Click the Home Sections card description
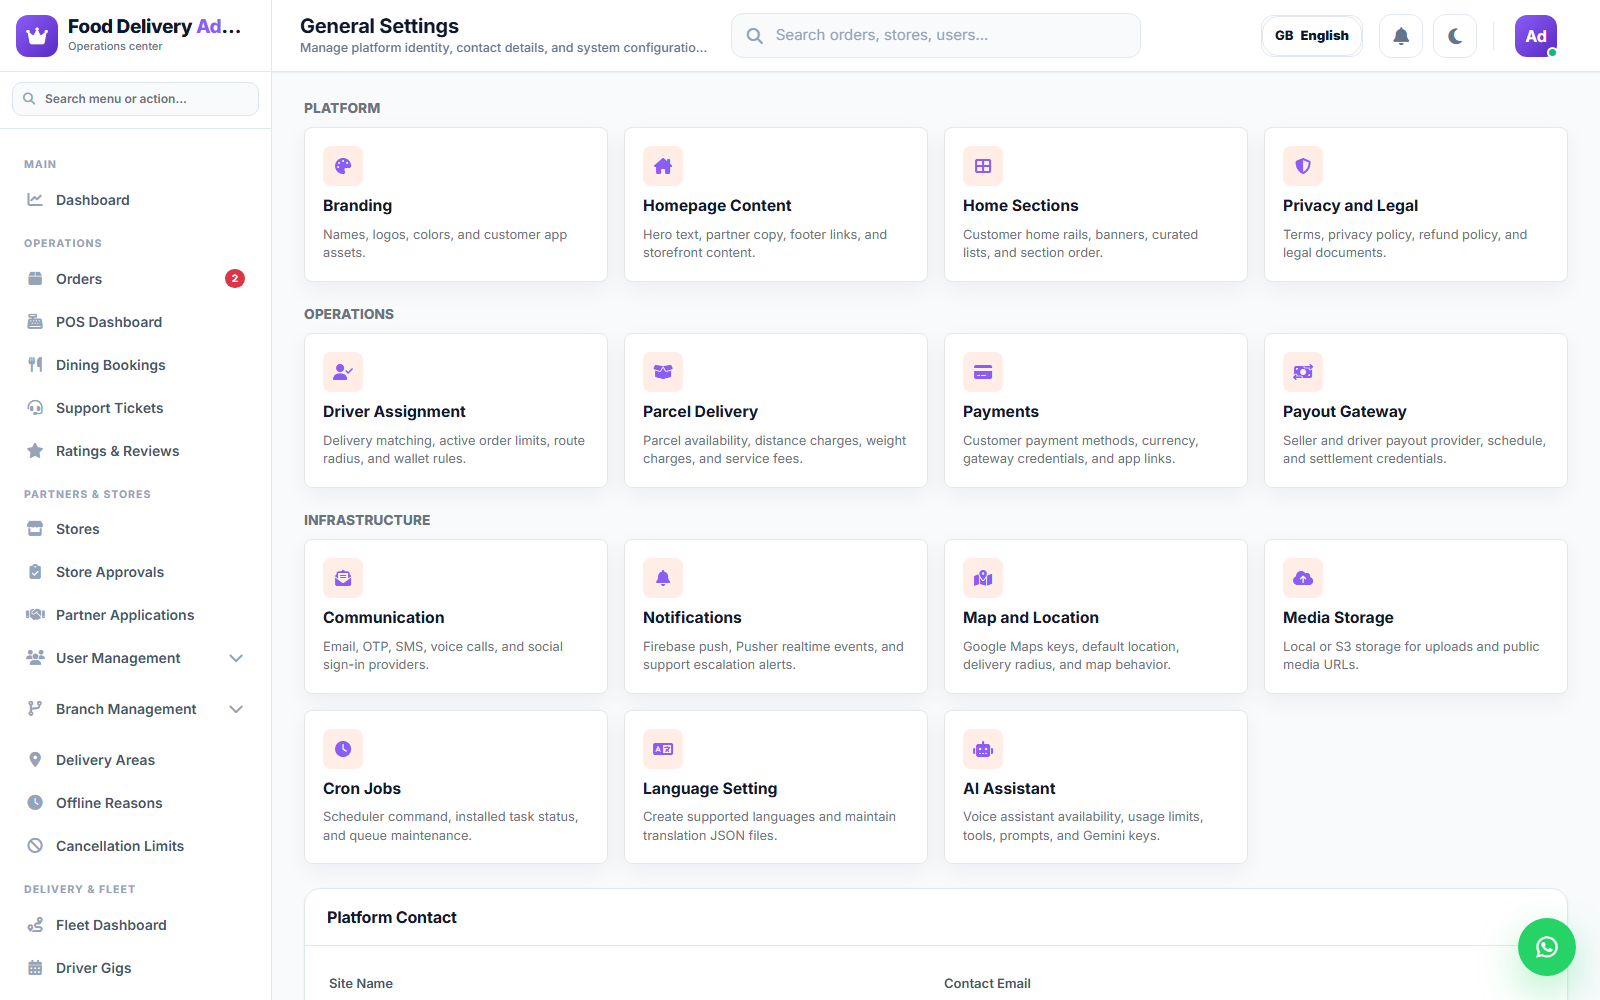1600x1000 pixels. (x=1080, y=244)
